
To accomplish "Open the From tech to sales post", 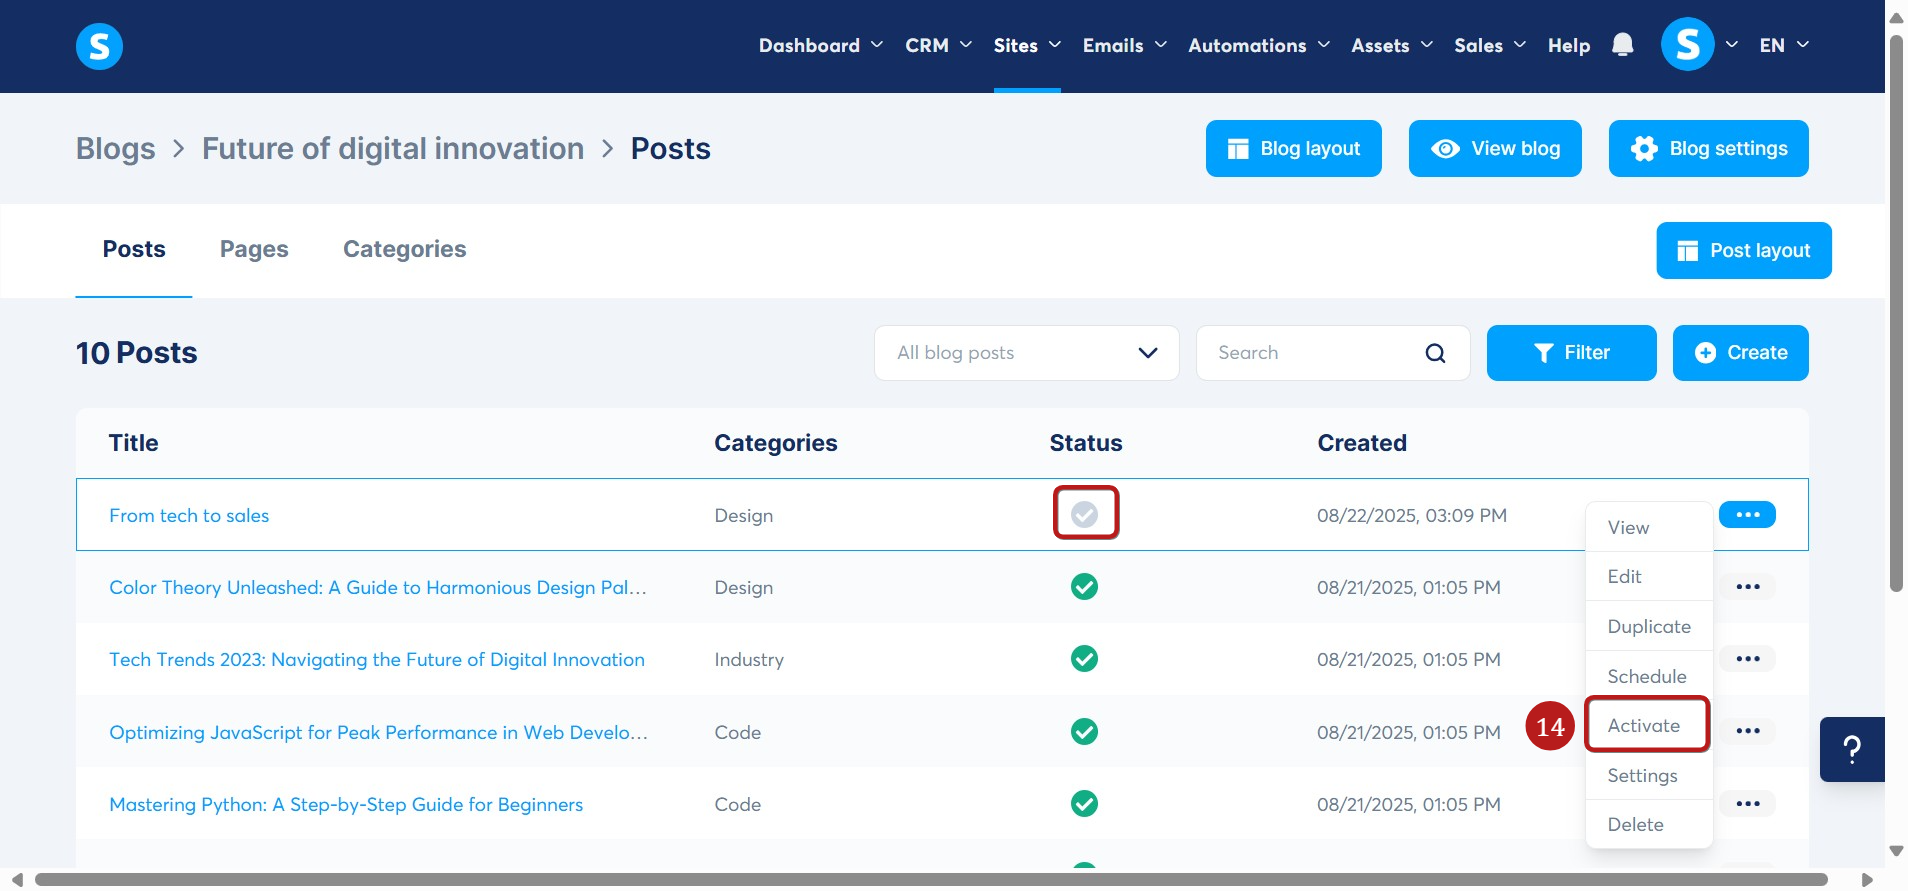I will [189, 516].
